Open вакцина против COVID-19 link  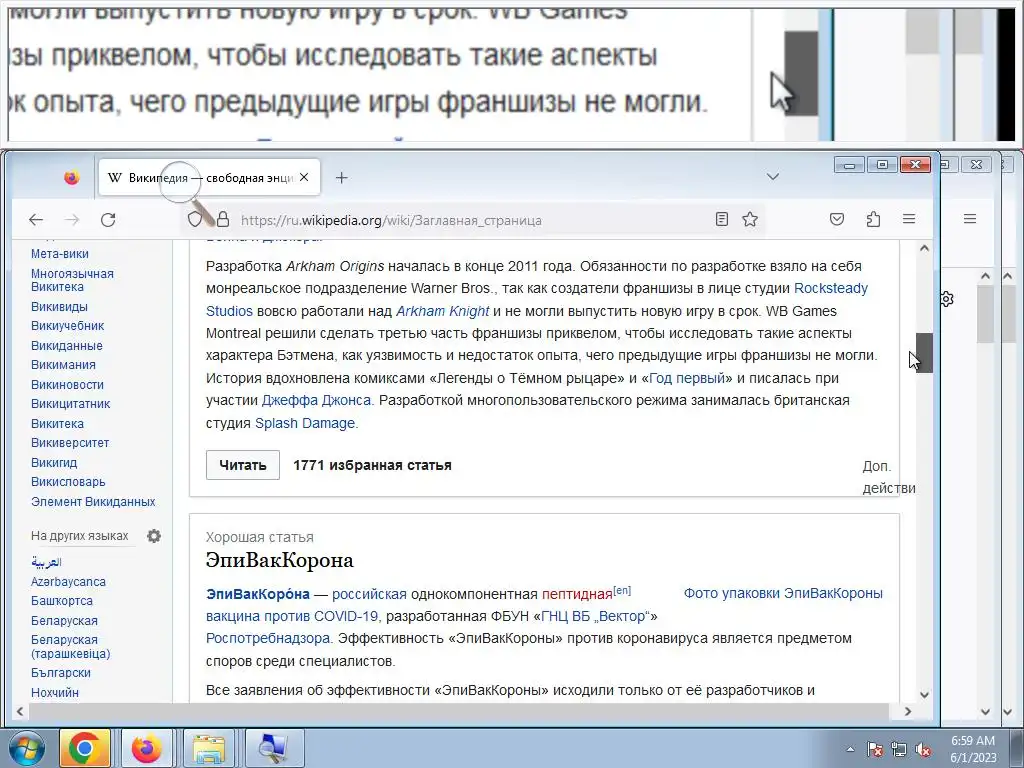pyautogui.click(x=292, y=616)
